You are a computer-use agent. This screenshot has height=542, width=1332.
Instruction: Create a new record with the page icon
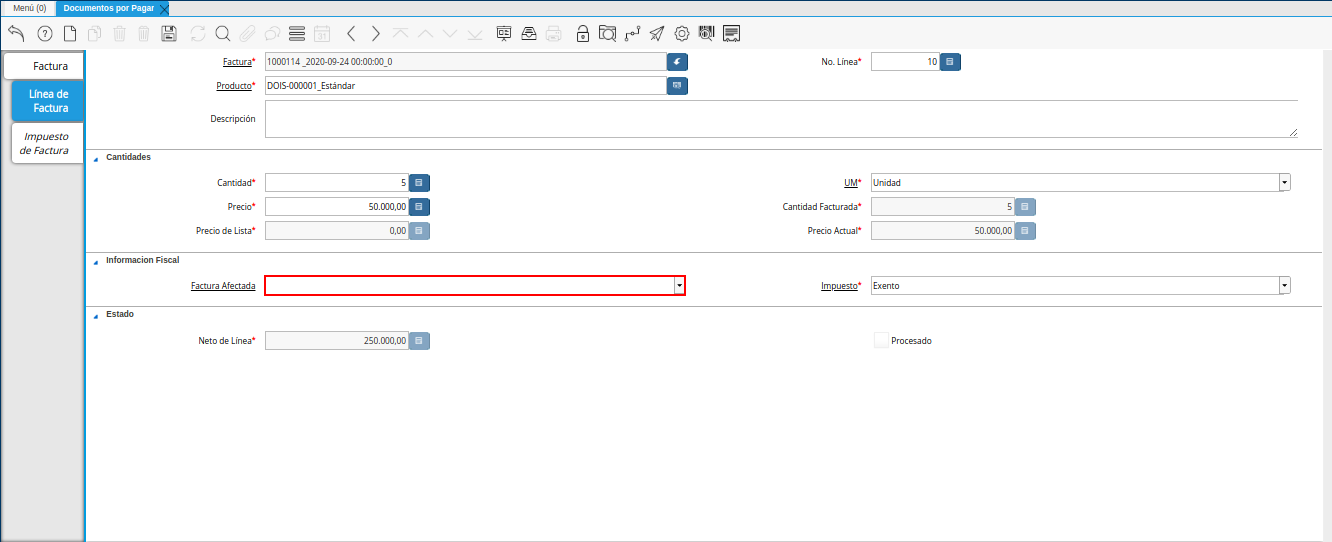70,33
